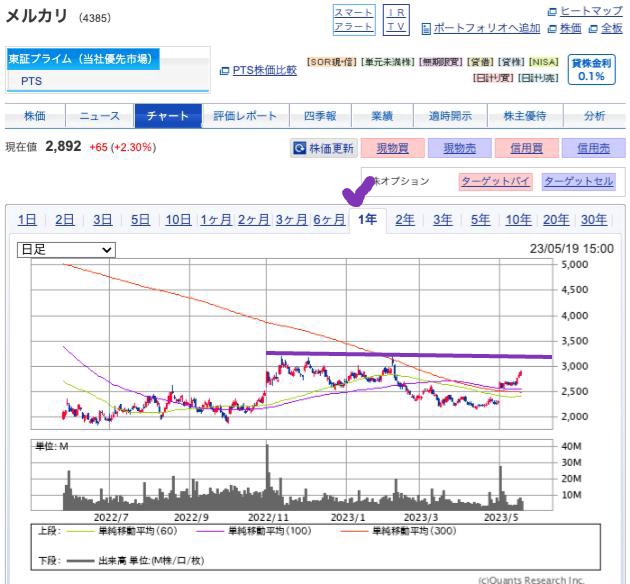Select the 10日 chart period
The height and width of the screenshot is (584, 630).
click(178, 220)
